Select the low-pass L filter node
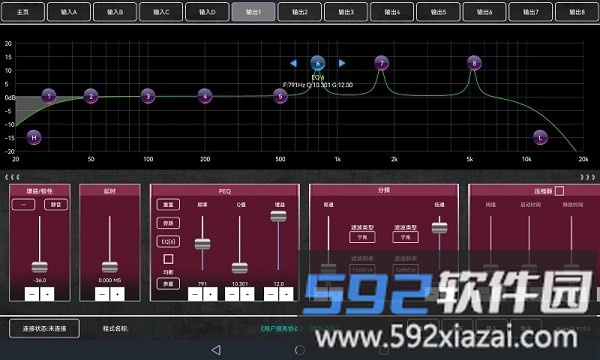 540,138
